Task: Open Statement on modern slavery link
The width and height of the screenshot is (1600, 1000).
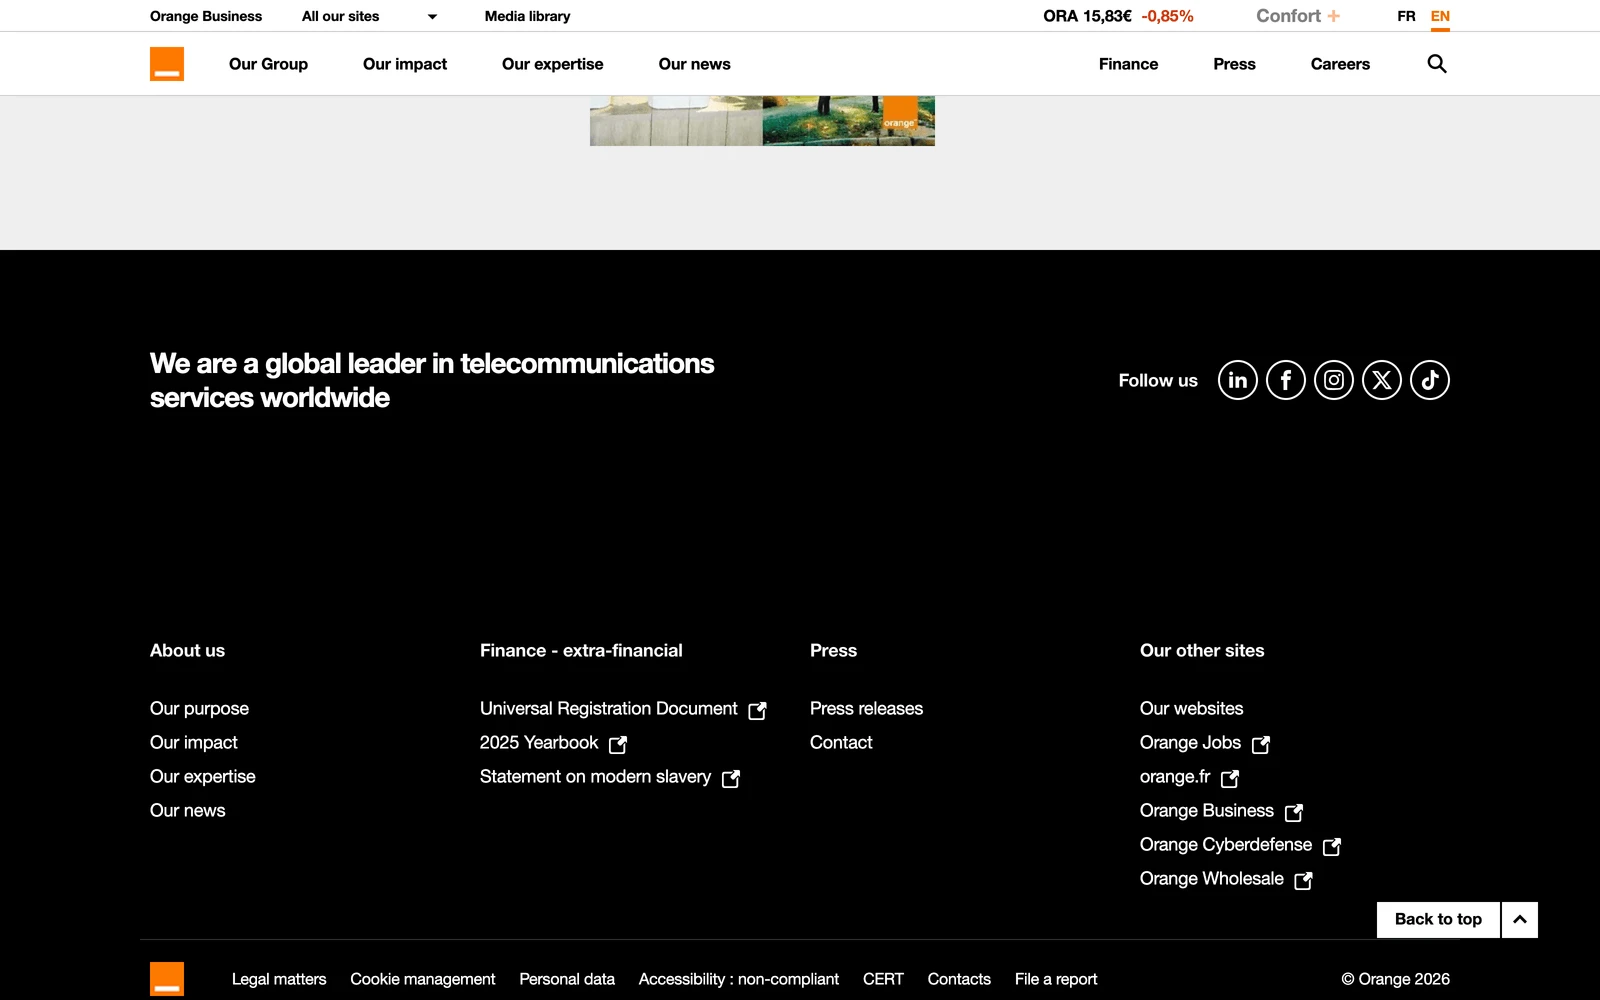Action: pos(596,776)
